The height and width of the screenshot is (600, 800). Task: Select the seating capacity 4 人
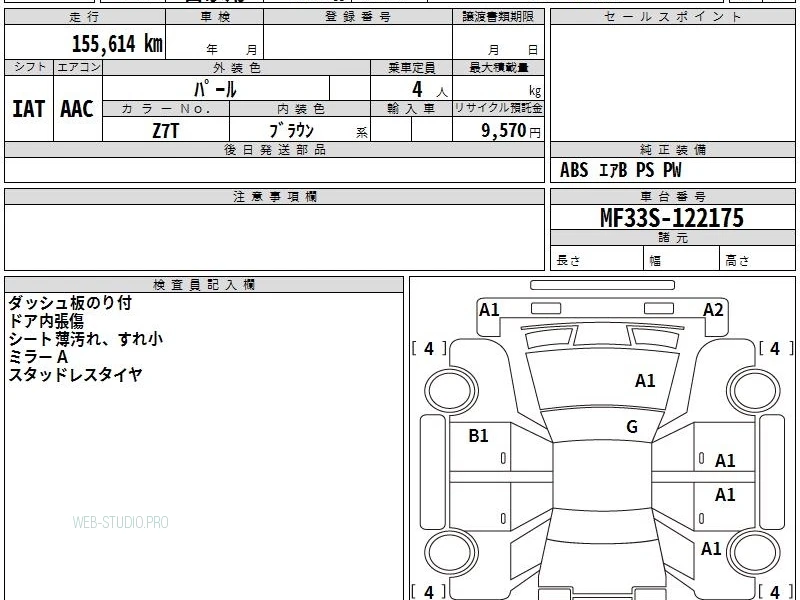click(x=430, y=90)
